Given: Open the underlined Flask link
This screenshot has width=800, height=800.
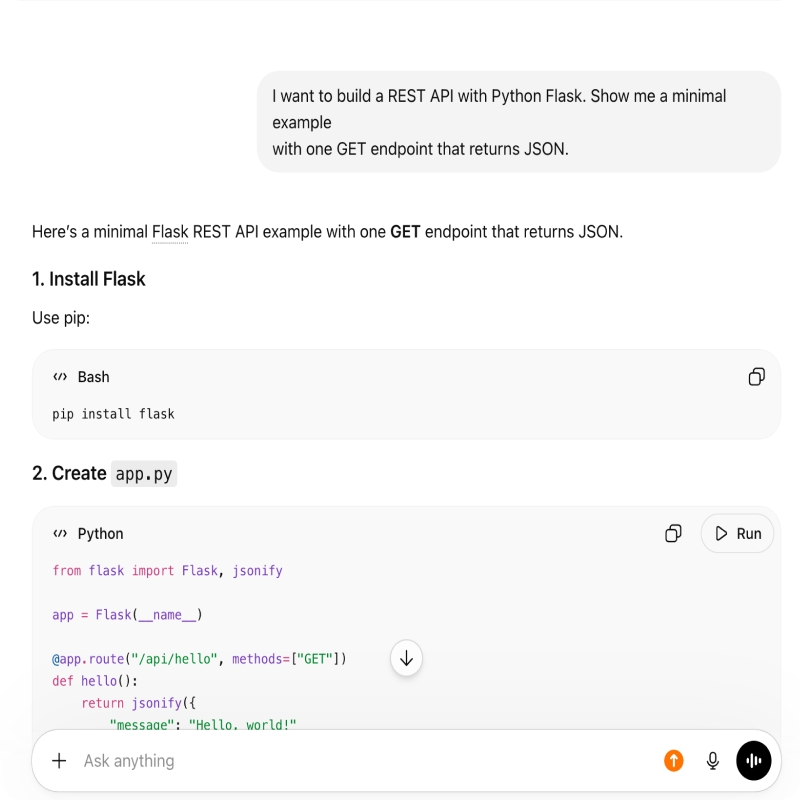Looking at the screenshot, I should [170, 232].
